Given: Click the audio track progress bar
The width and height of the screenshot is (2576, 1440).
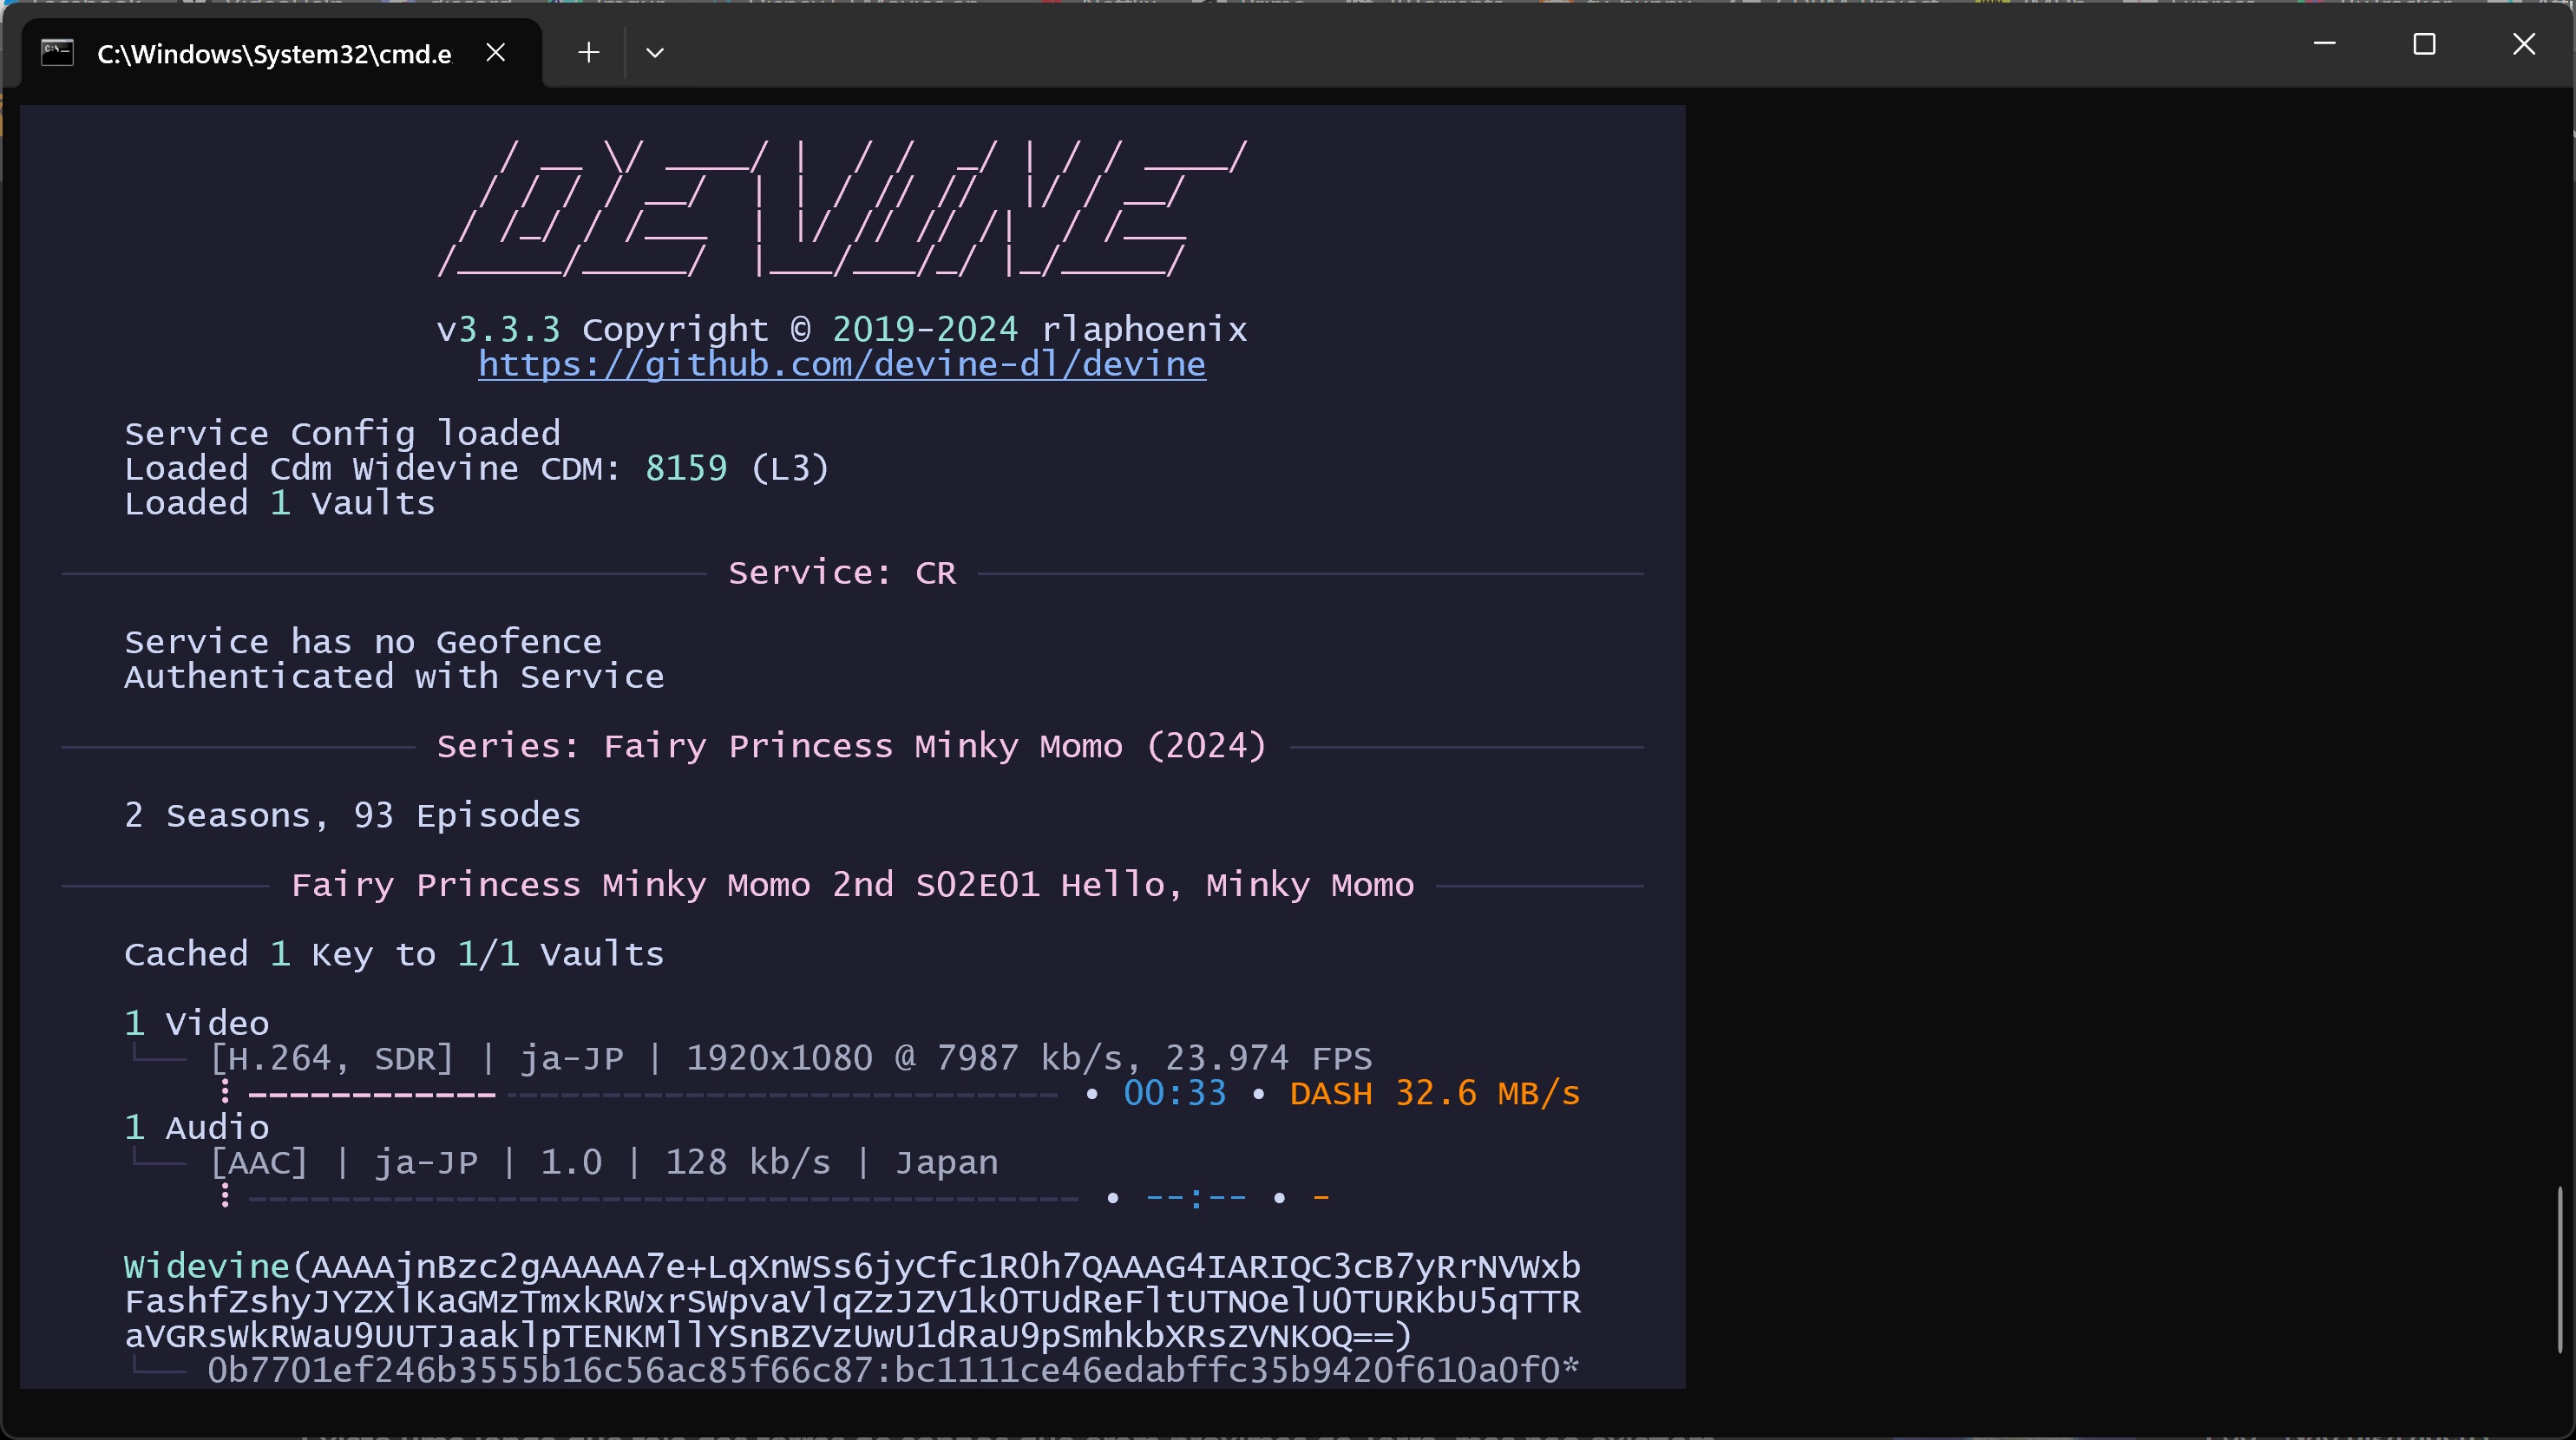Looking at the screenshot, I should click(662, 1198).
